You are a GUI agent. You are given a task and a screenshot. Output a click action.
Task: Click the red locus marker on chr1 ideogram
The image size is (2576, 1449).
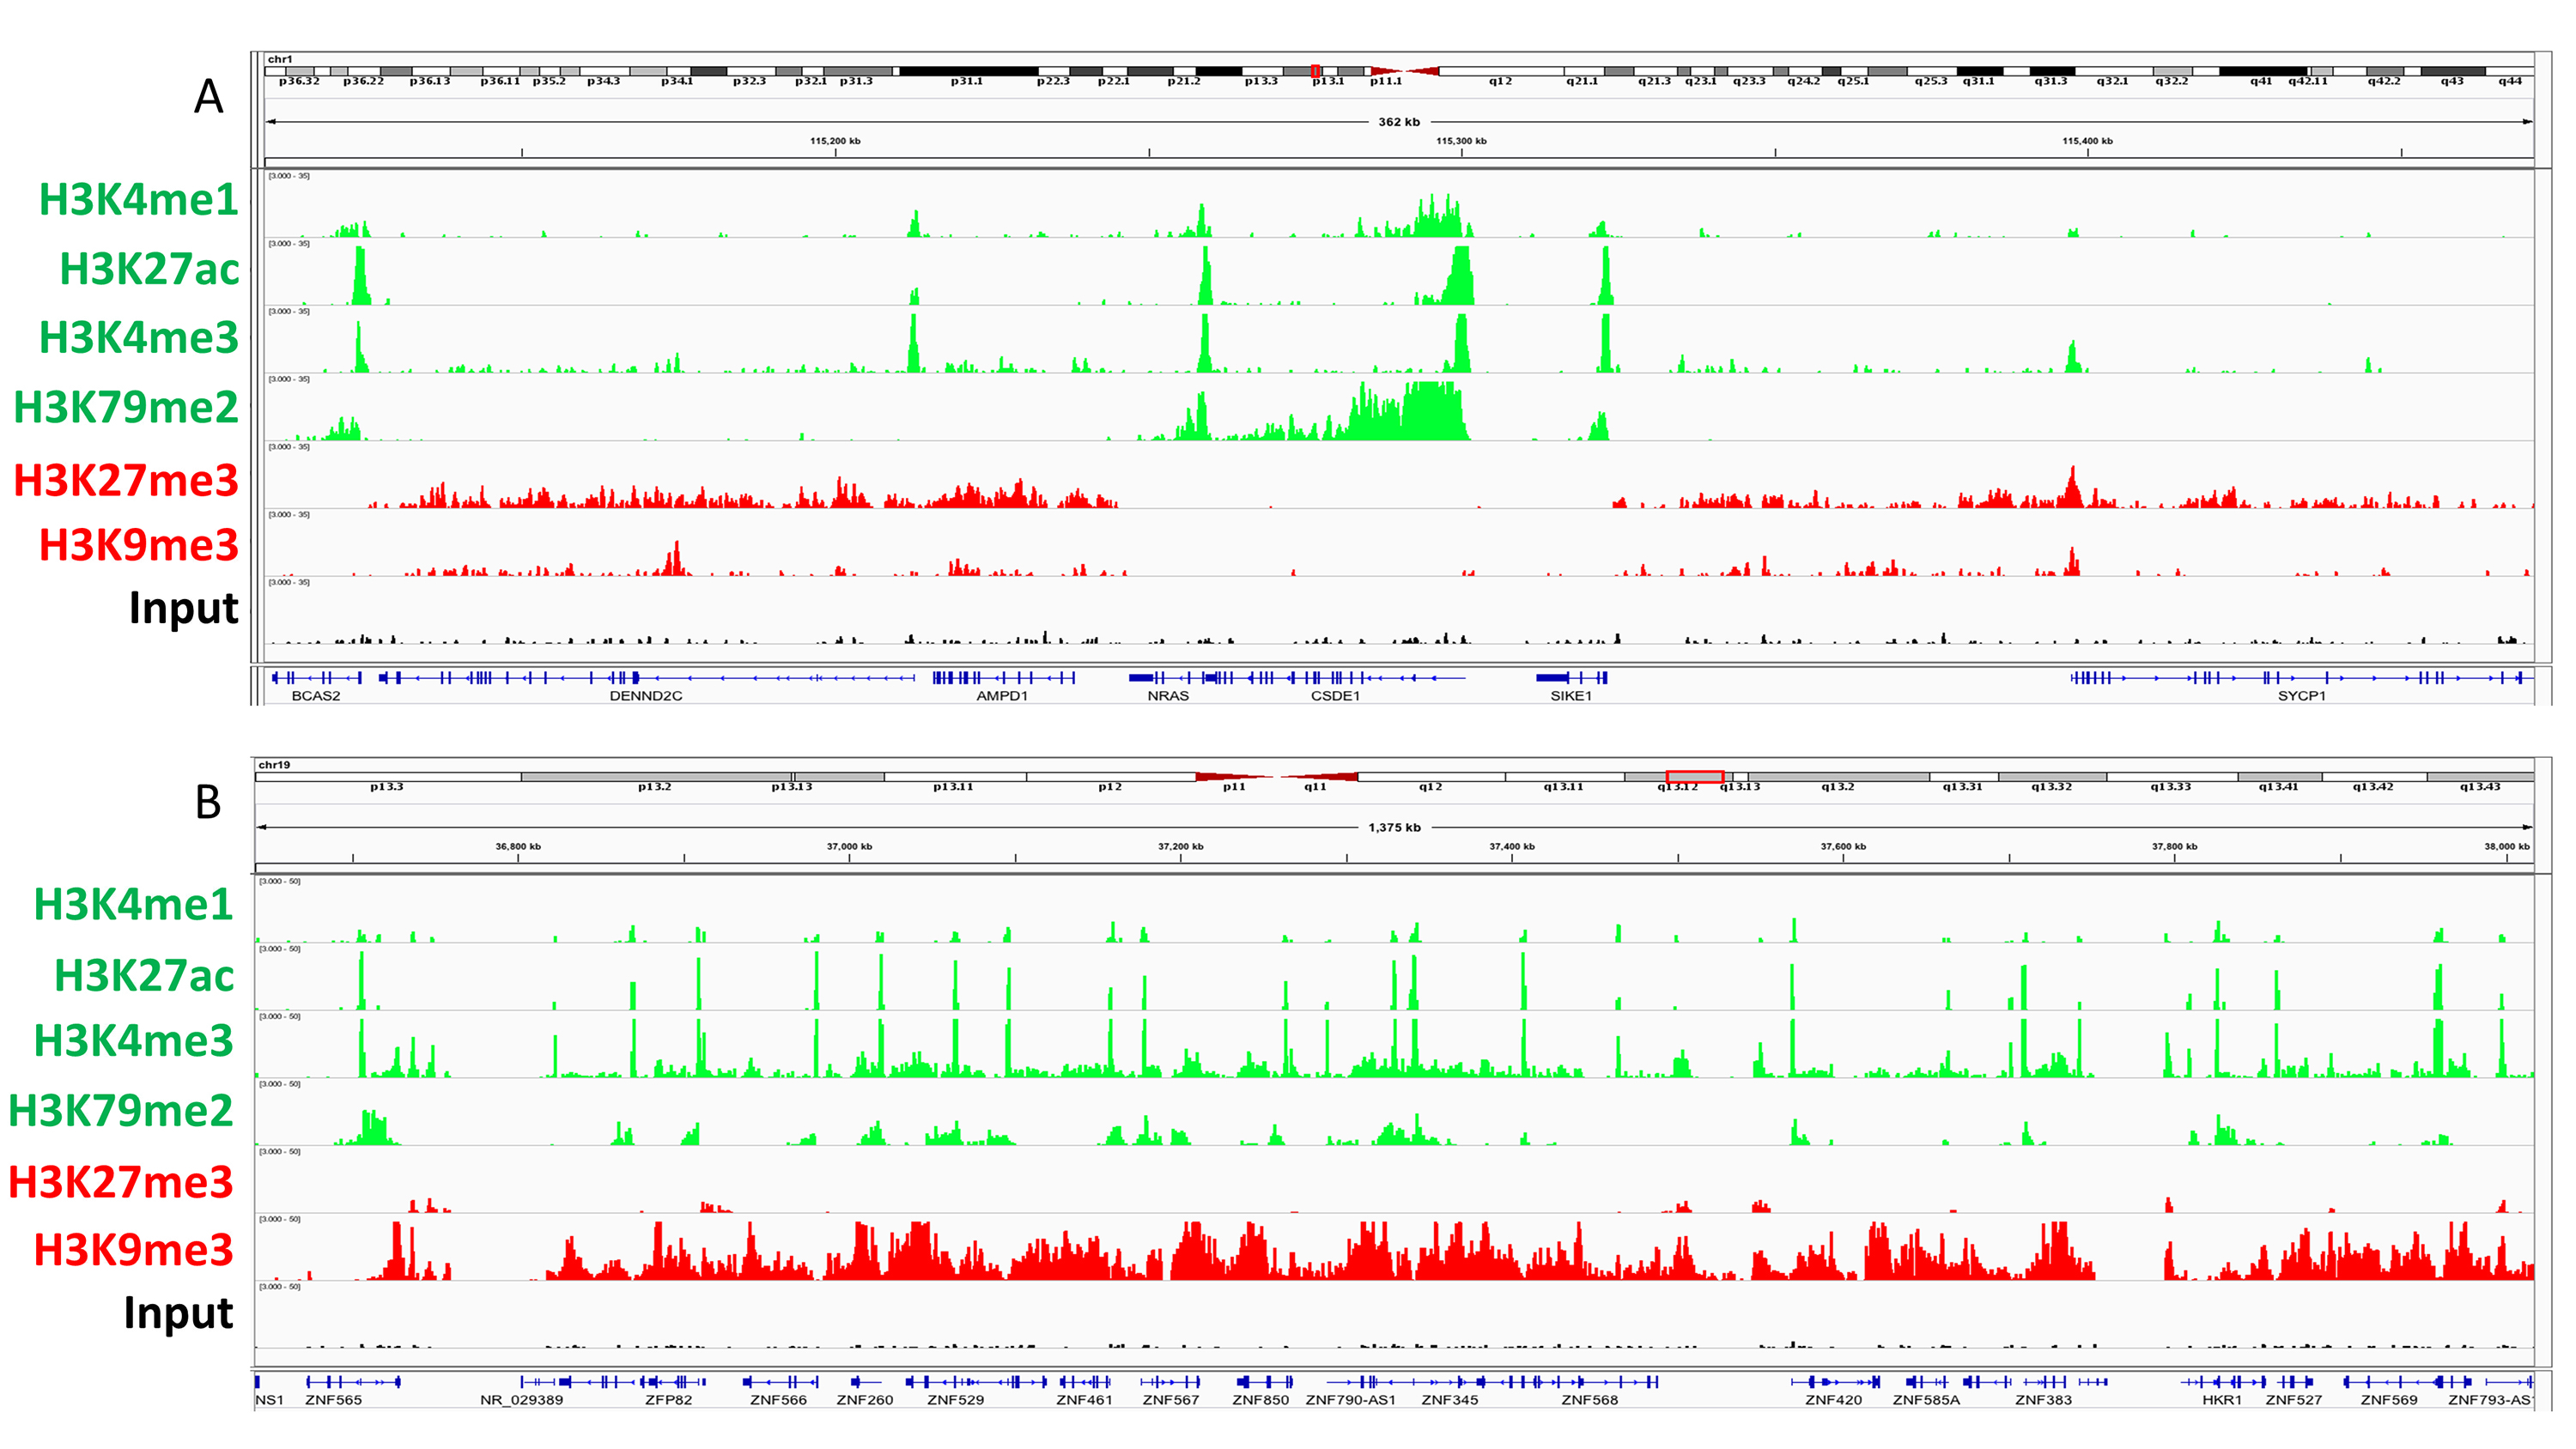(x=1315, y=71)
